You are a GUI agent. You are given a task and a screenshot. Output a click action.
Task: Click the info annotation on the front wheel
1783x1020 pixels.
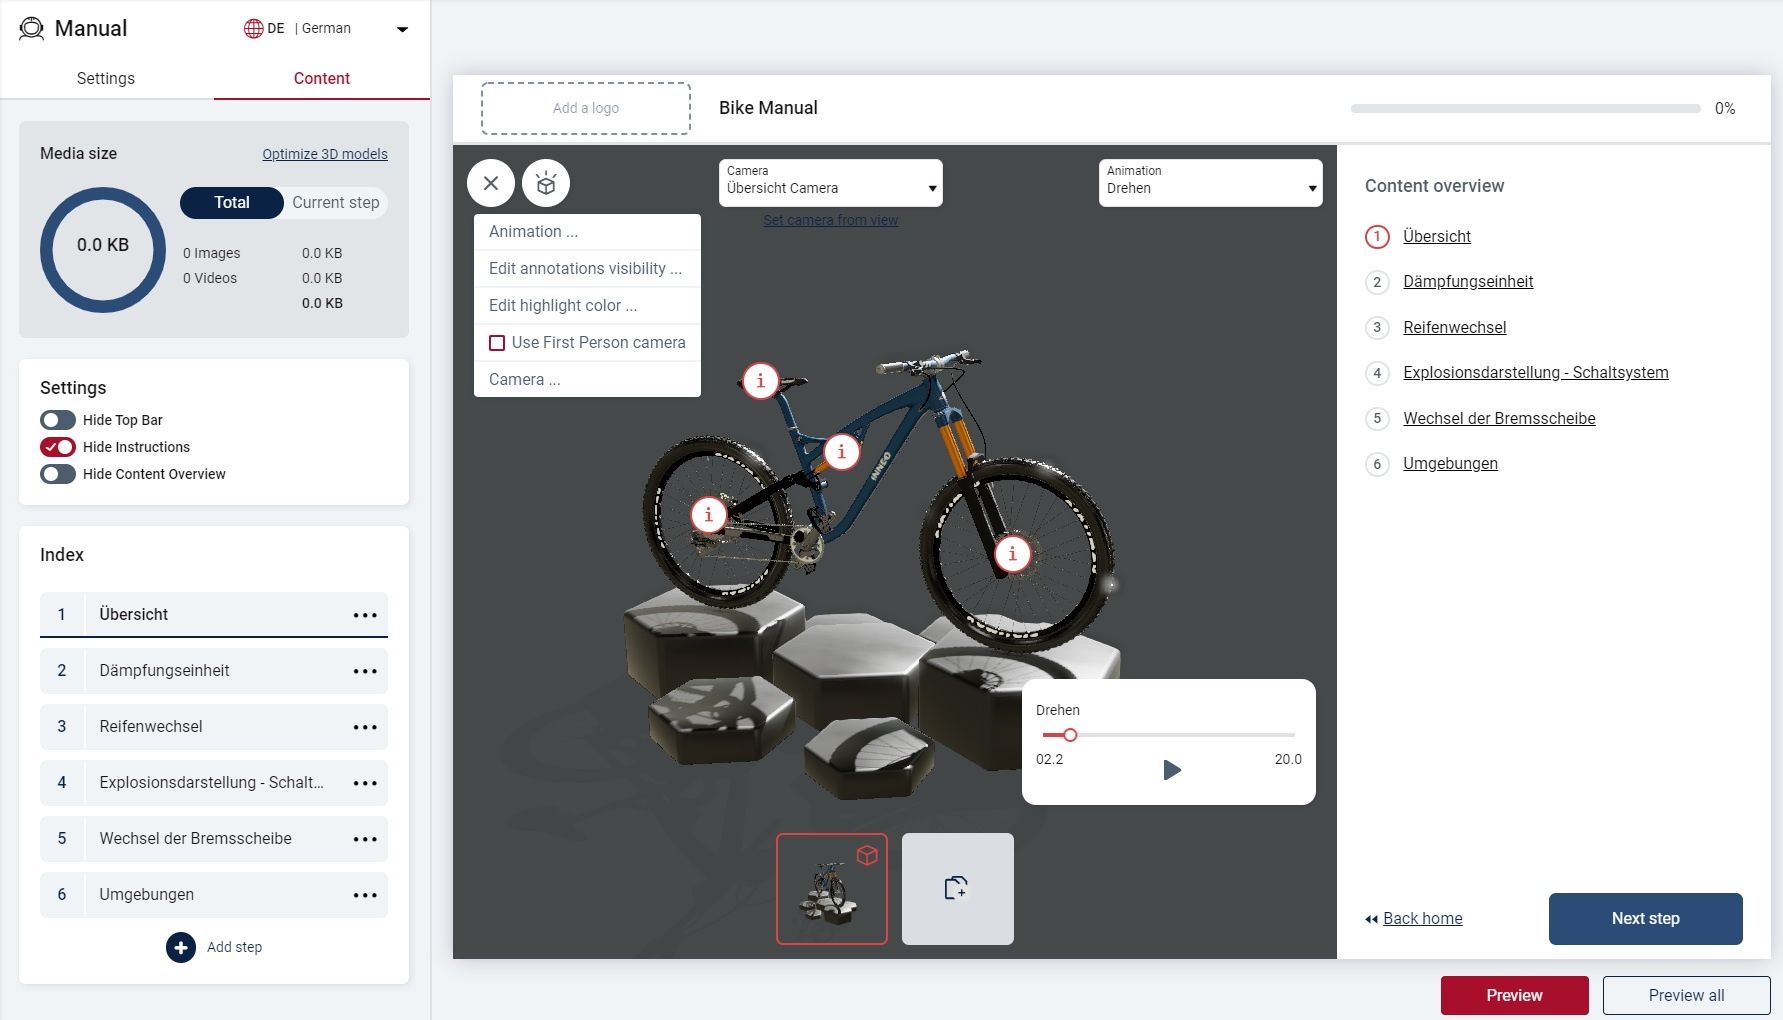pyautogui.click(x=1012, y=554)
